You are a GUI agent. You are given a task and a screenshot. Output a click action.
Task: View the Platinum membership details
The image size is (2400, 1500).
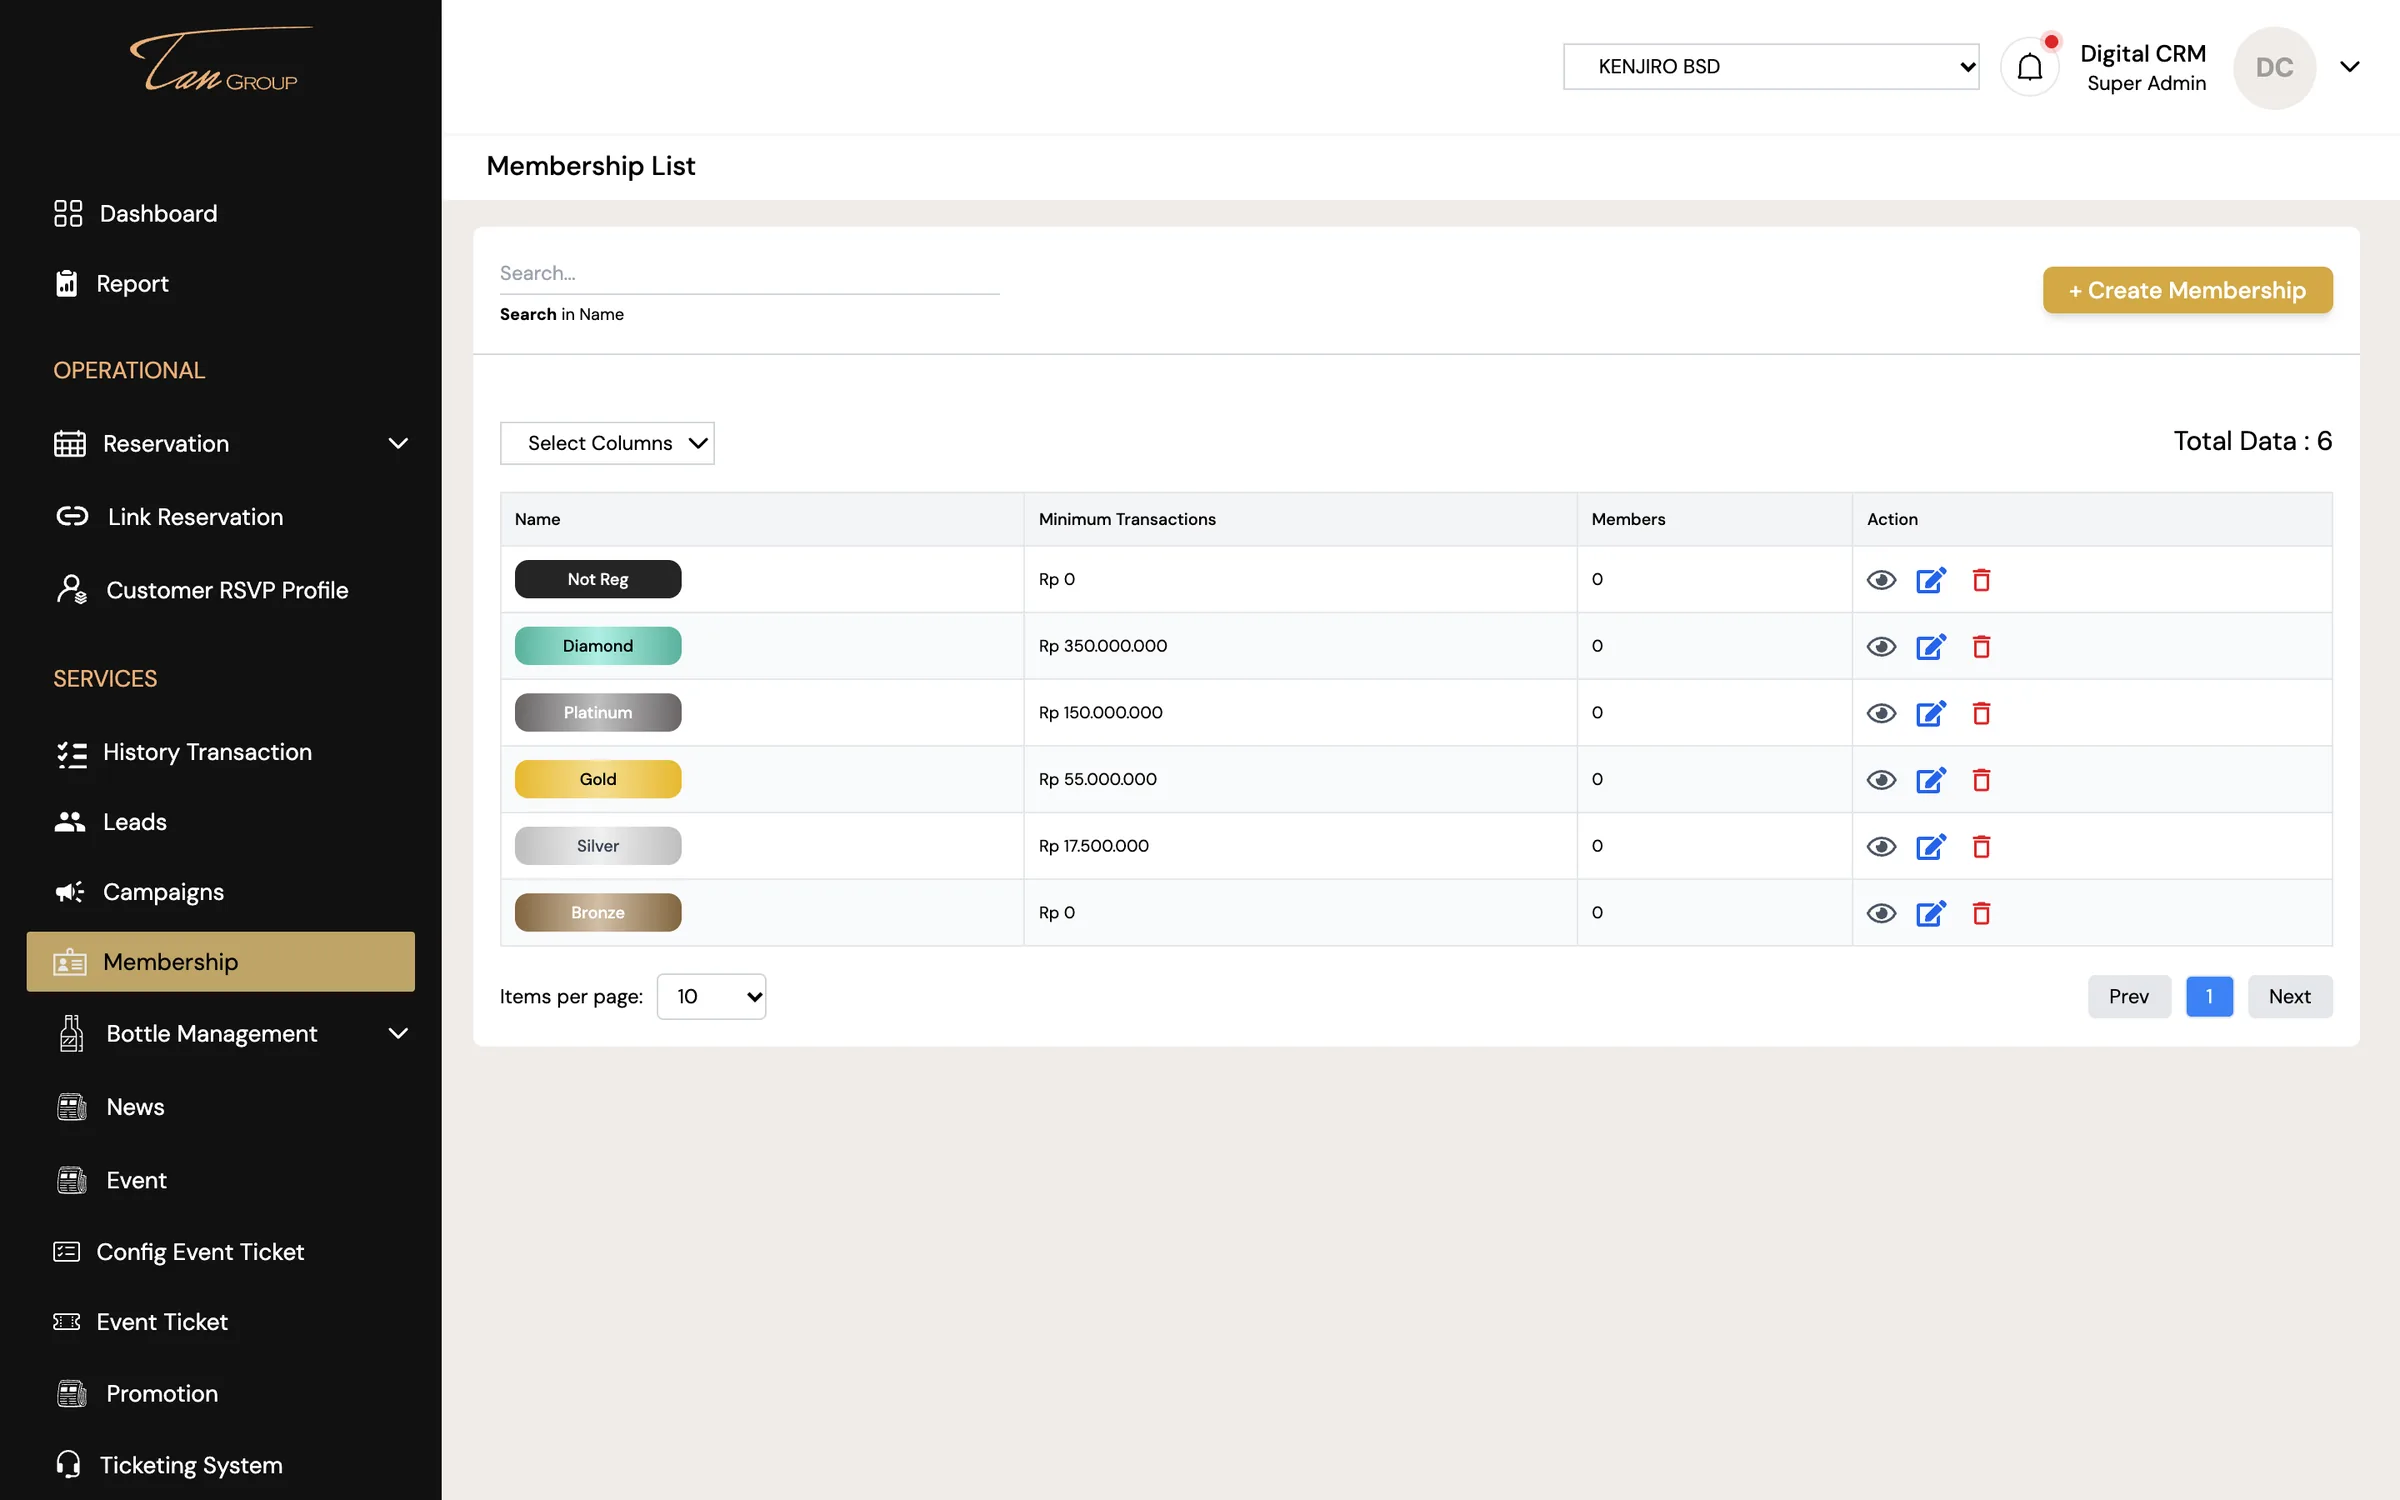pyautogui.click(x=1881, y=713)
